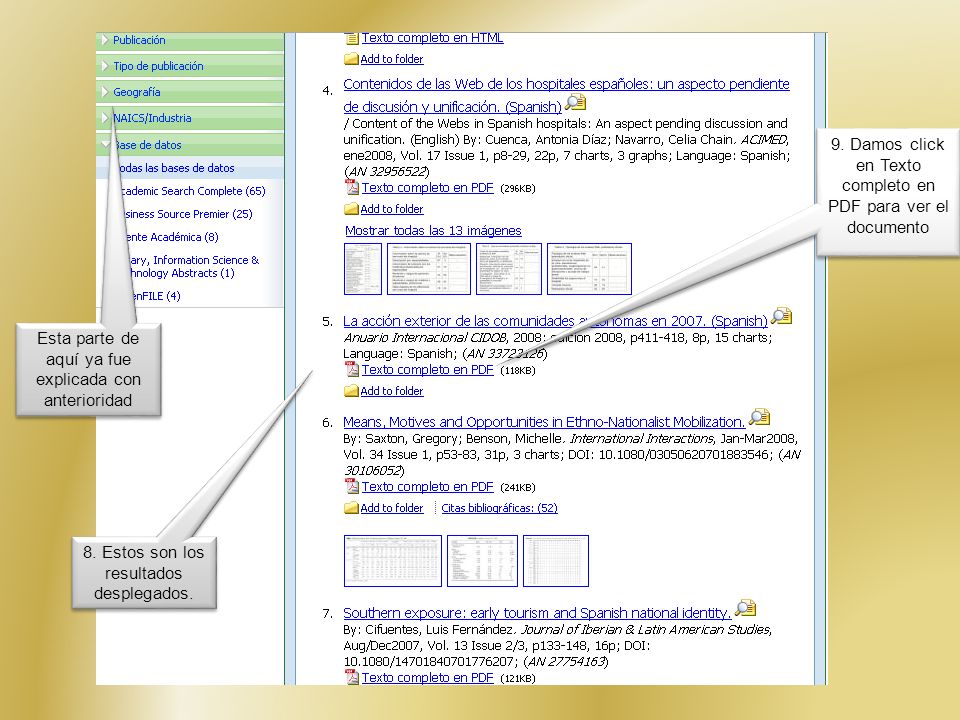960x720 pixels.
Task: Open fourth image thumbnail under result 4
Action: click(x=589, y=269)
